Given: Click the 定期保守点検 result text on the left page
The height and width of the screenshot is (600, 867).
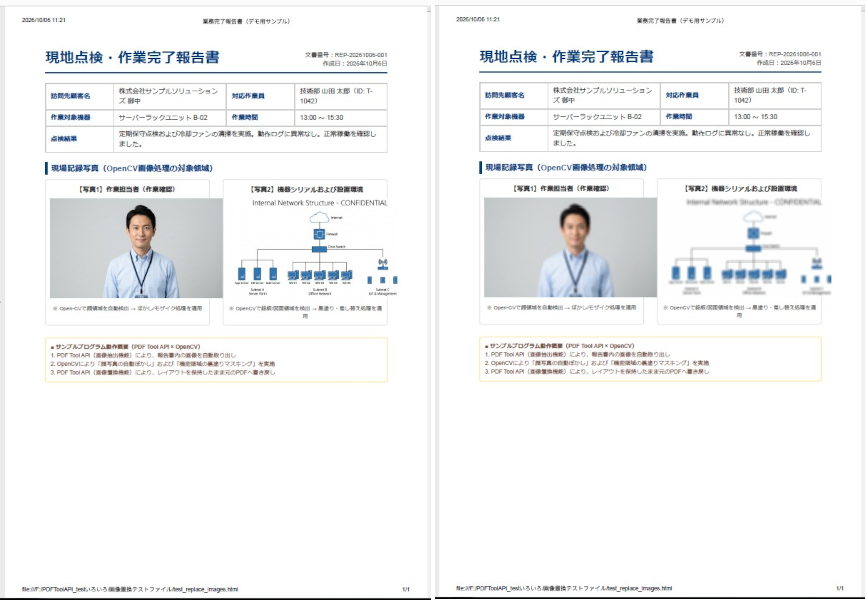Looking at the screenshot, I should coord(248,139).
